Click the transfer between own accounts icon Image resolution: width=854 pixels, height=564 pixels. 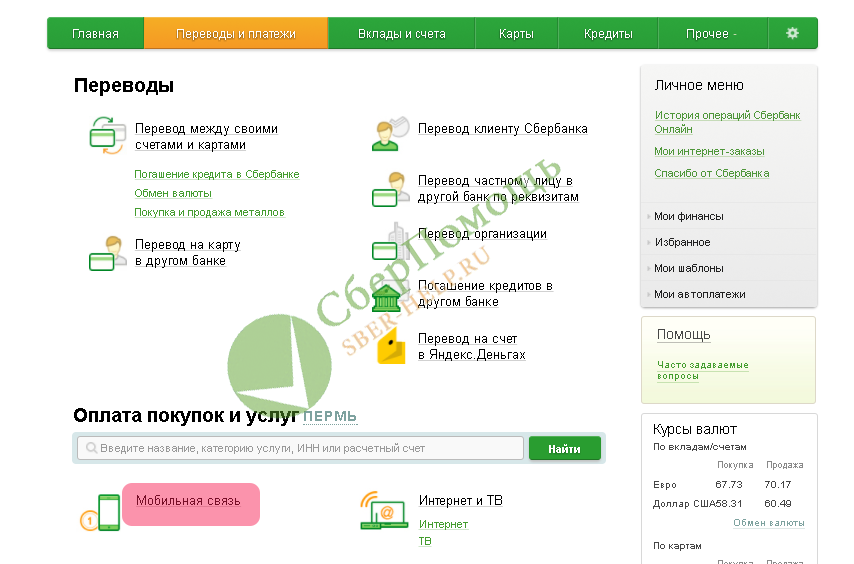click(x=107, y=136)
